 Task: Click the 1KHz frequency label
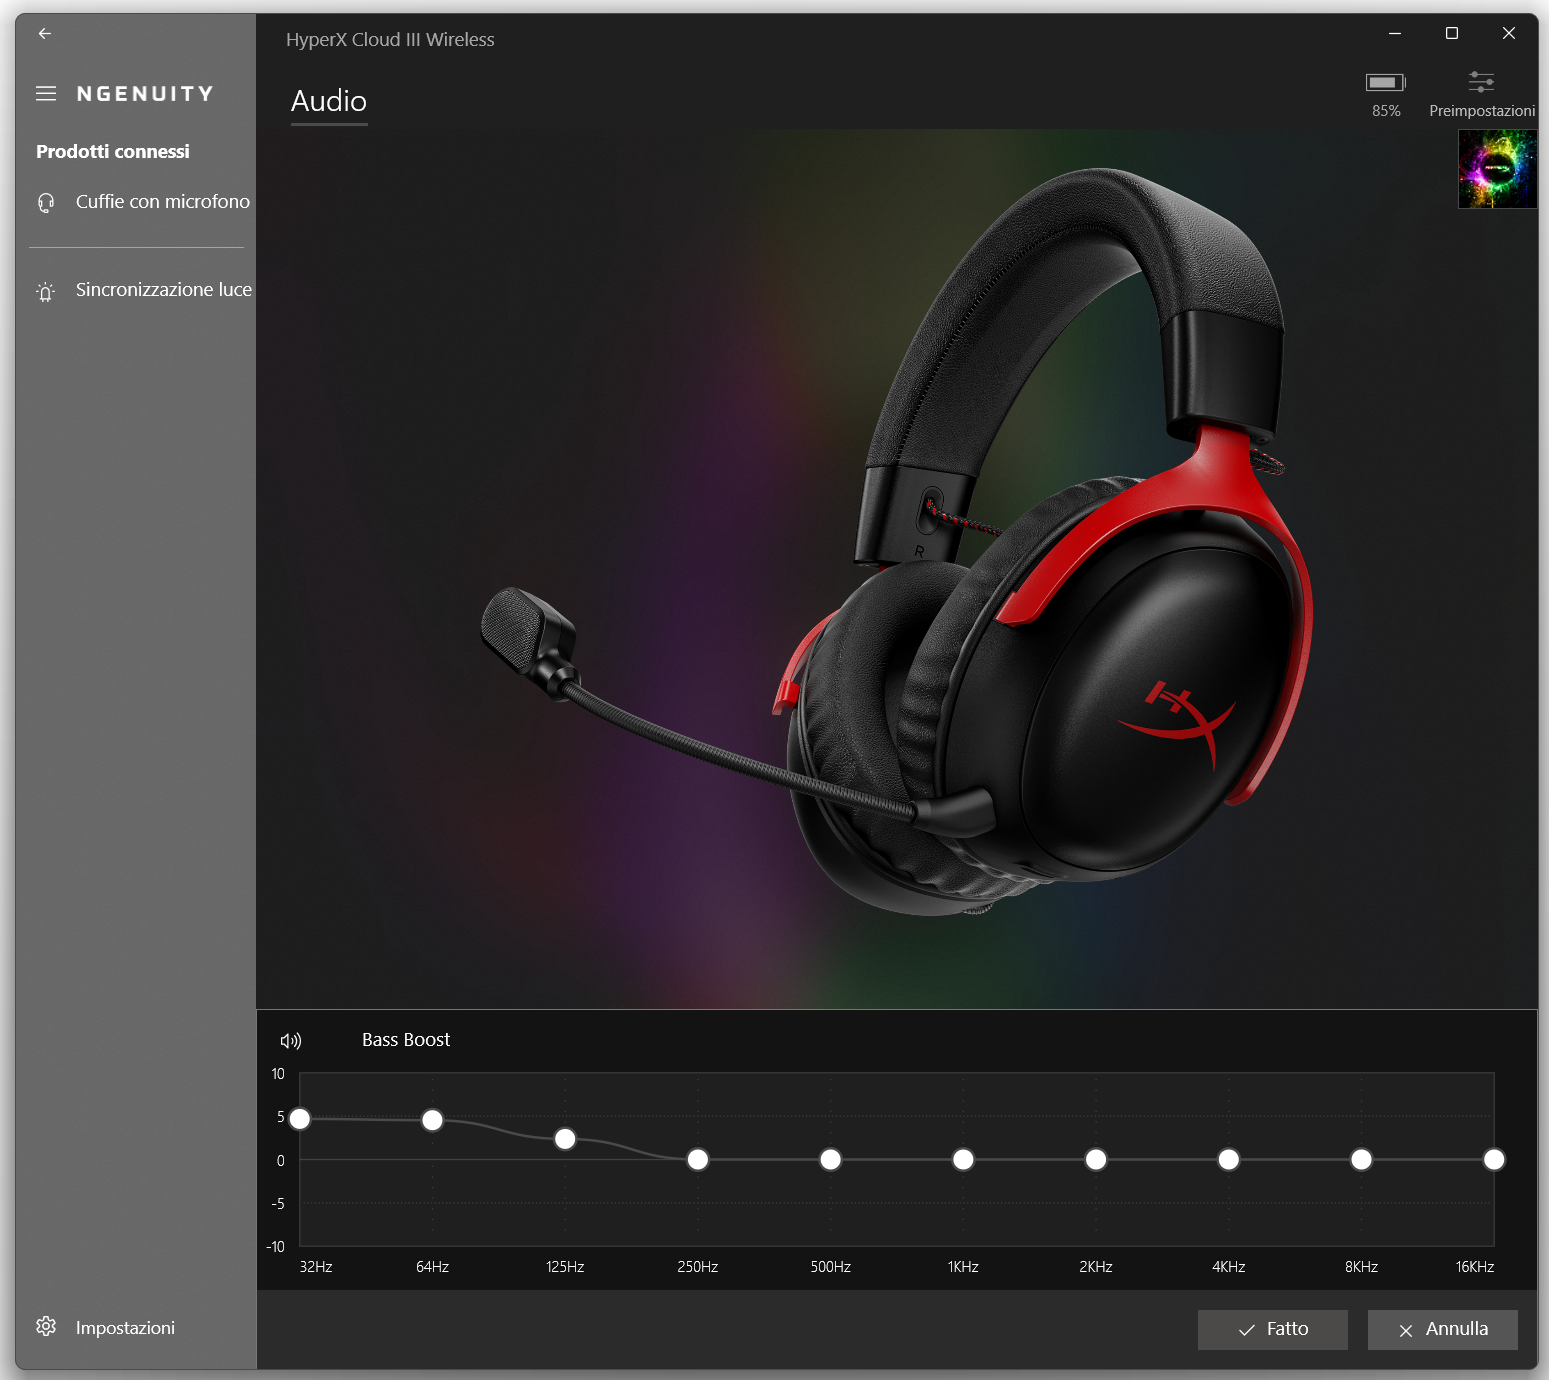(x=963, y=1267)
